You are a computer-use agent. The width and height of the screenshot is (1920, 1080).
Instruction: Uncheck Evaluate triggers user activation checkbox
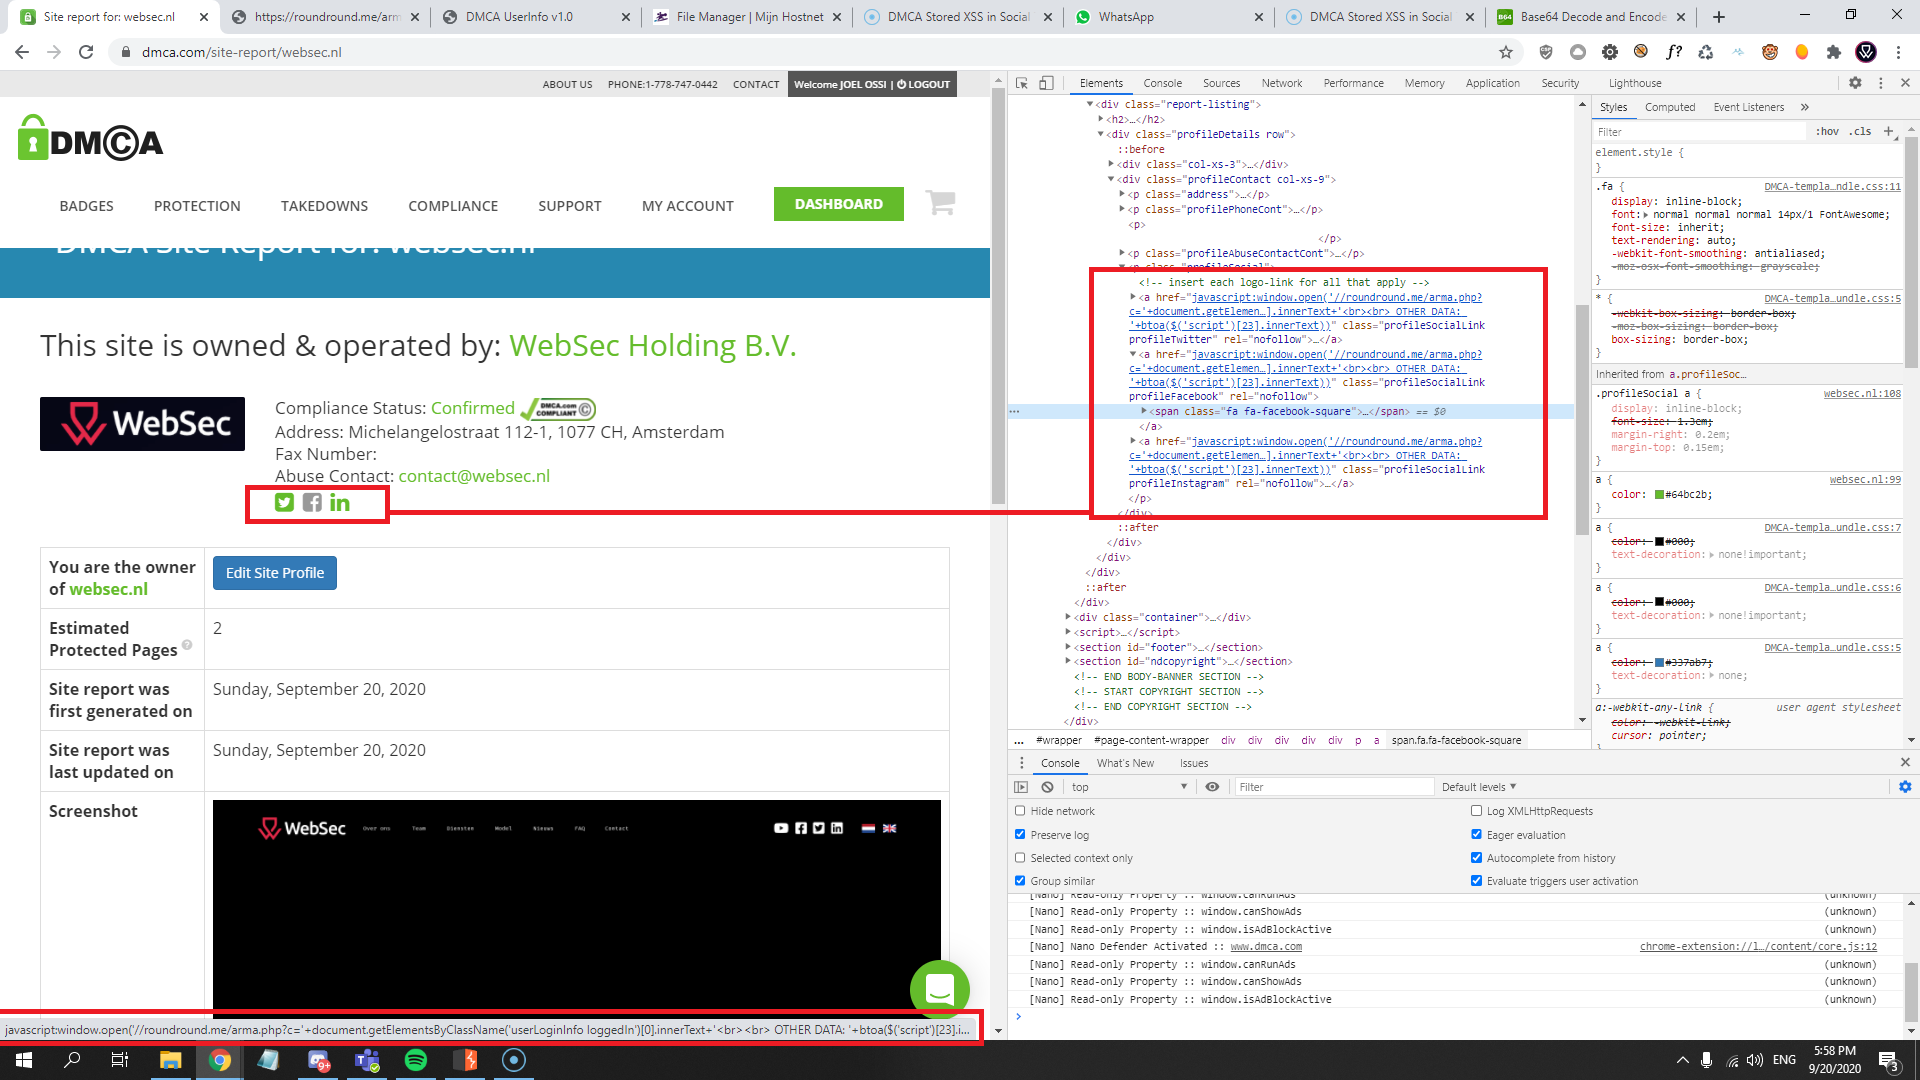(1476, 881)
